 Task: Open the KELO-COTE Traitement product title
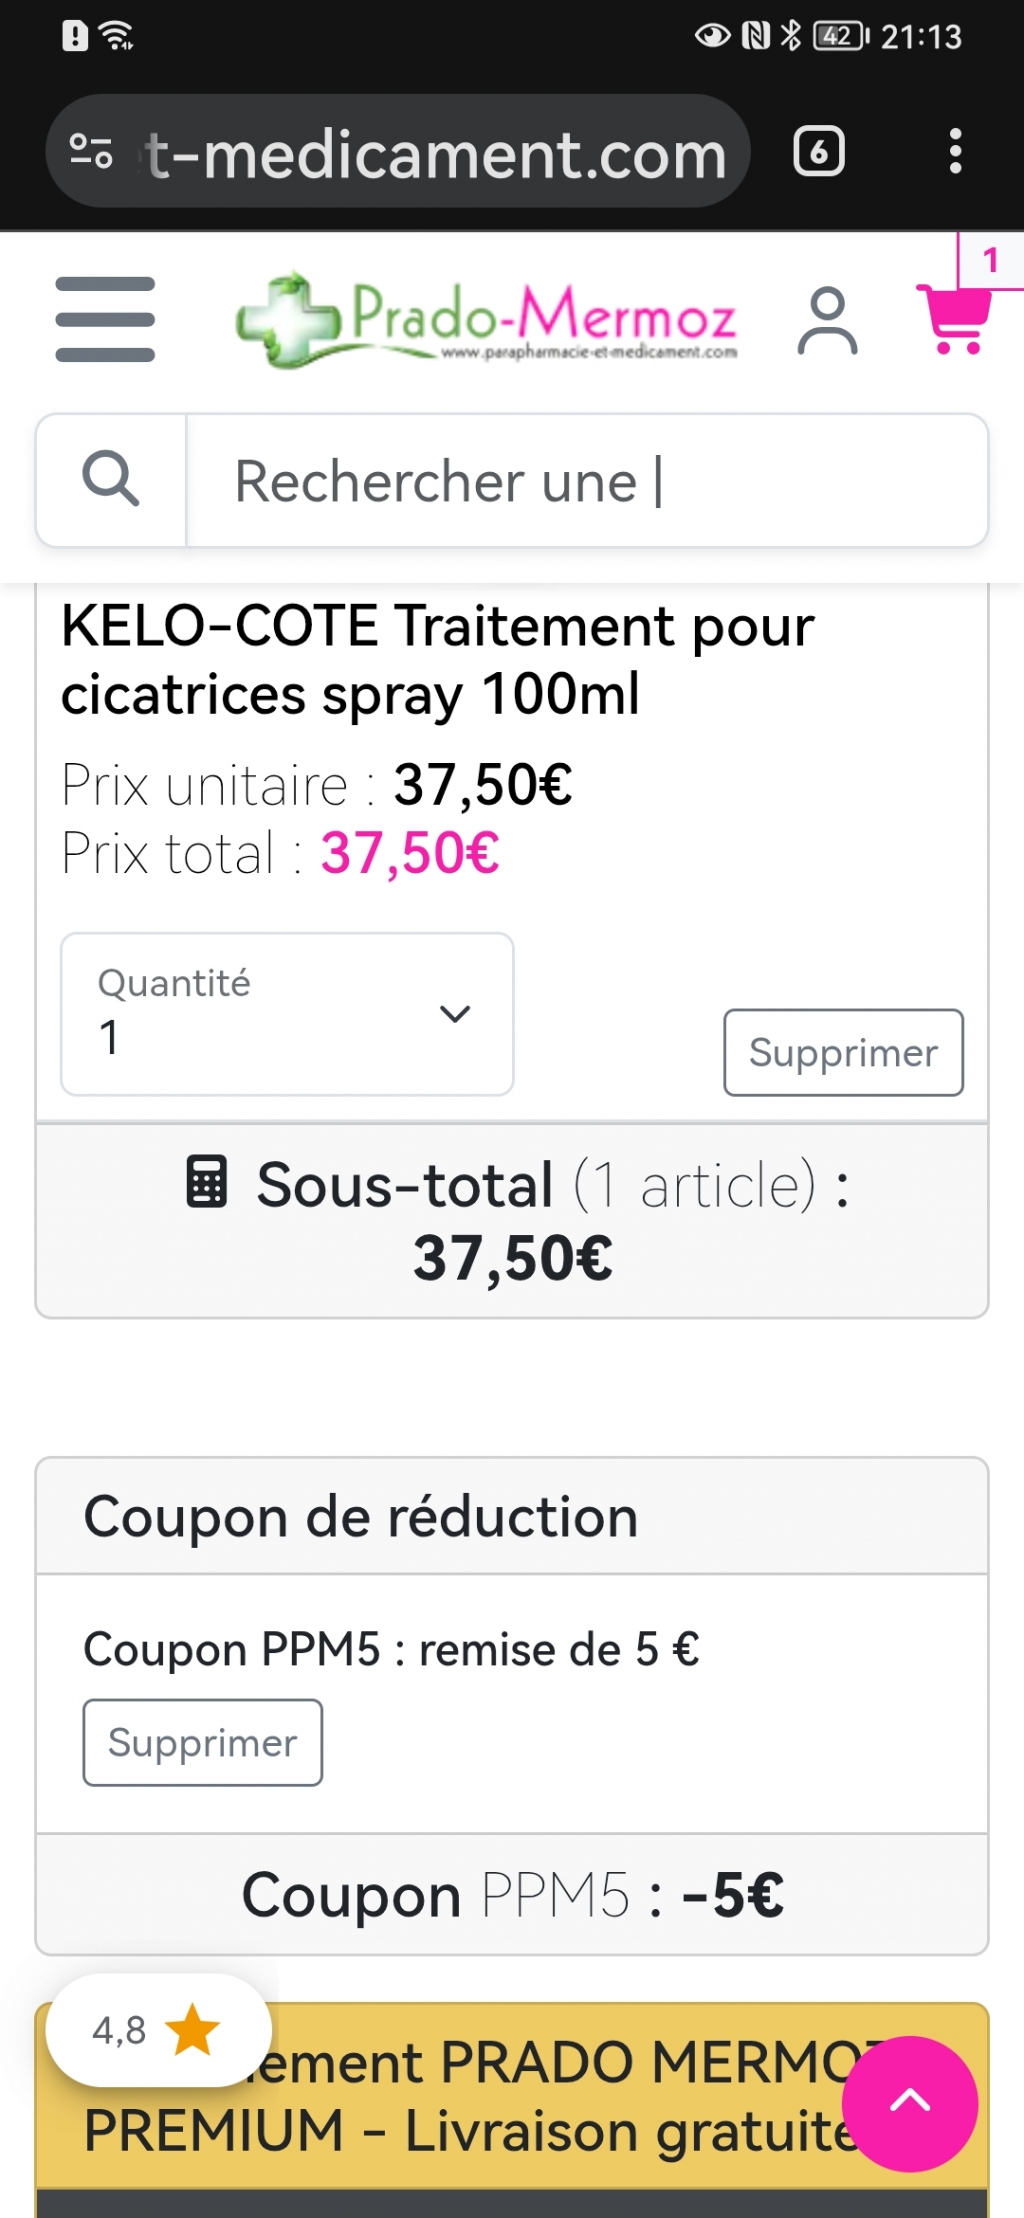coord(437,660)
